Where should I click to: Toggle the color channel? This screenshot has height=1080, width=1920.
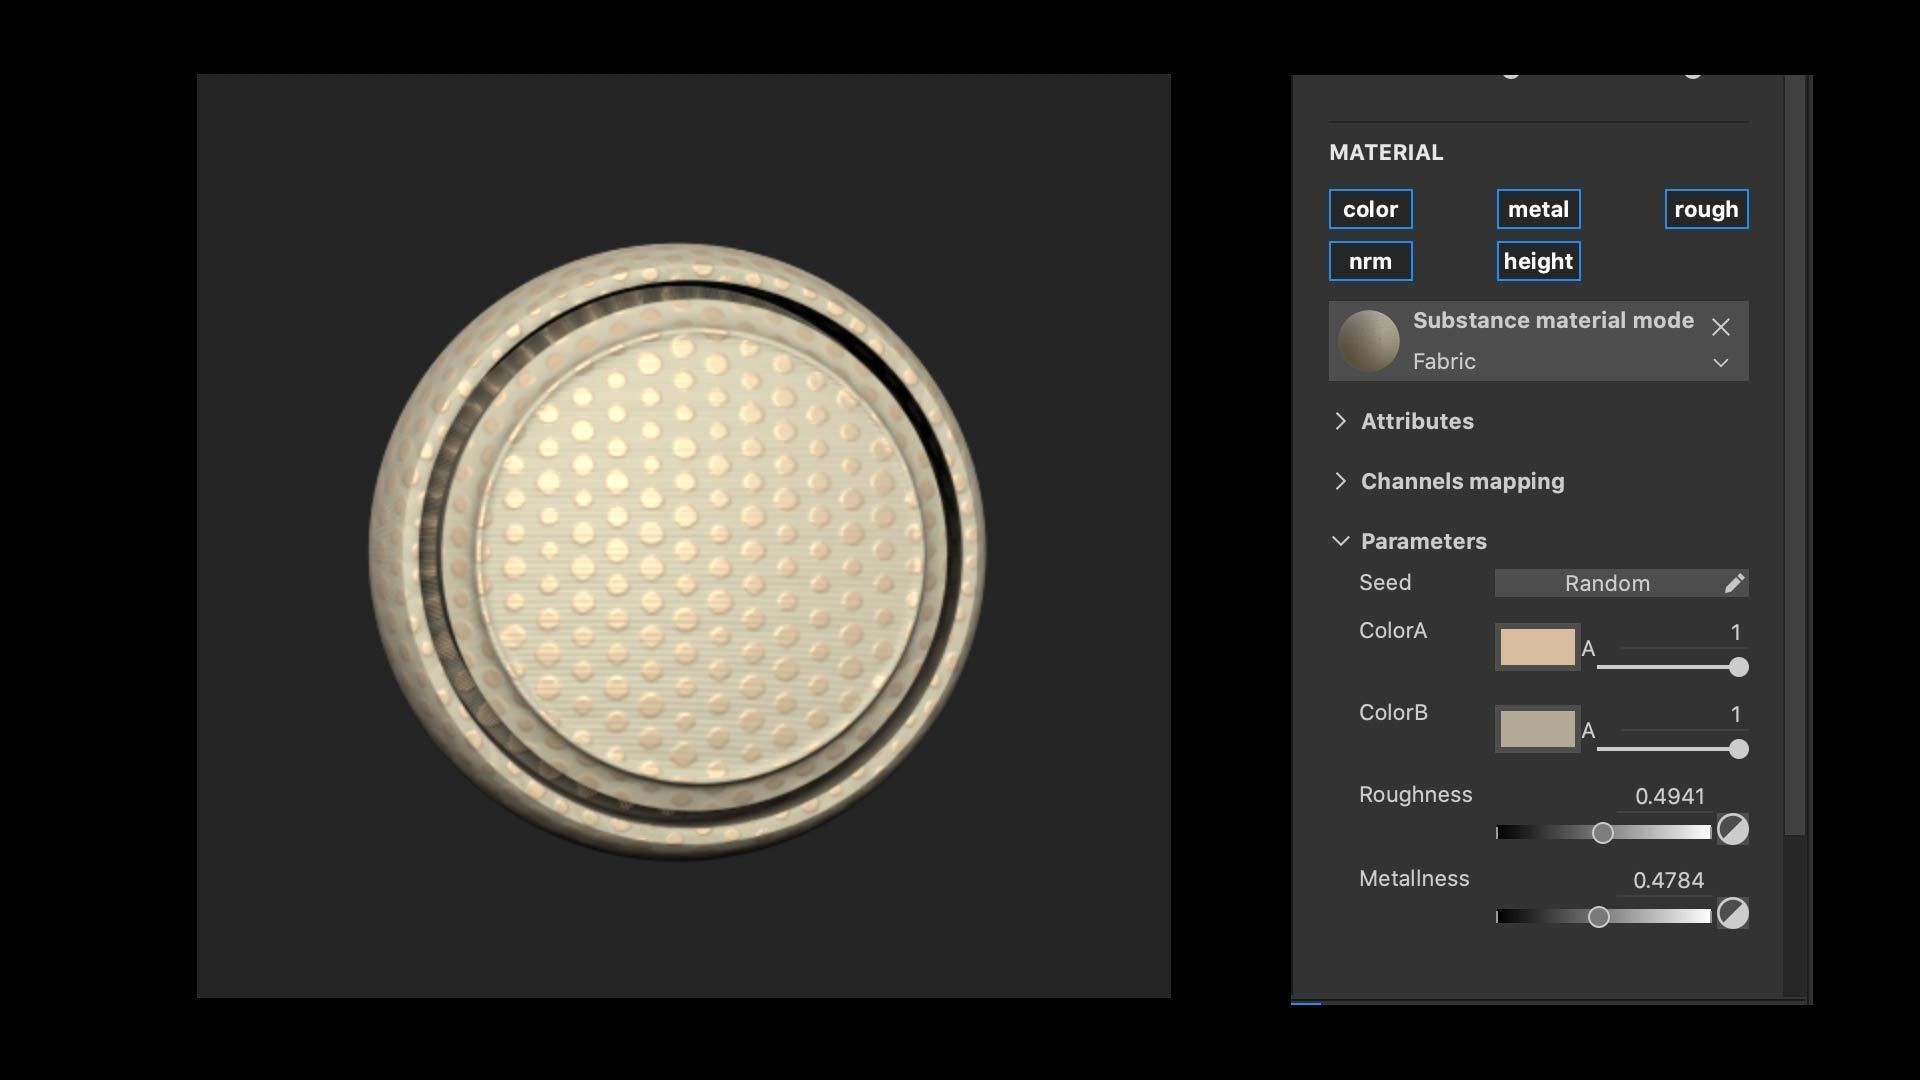point(1370,209)
